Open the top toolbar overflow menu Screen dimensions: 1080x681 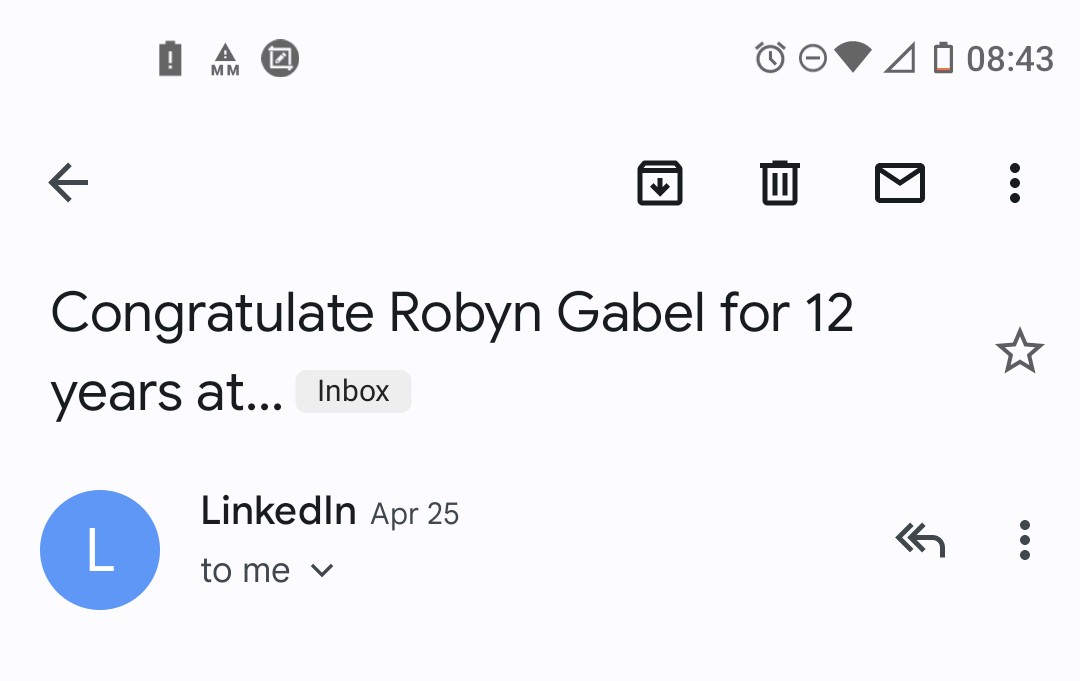1015,183
